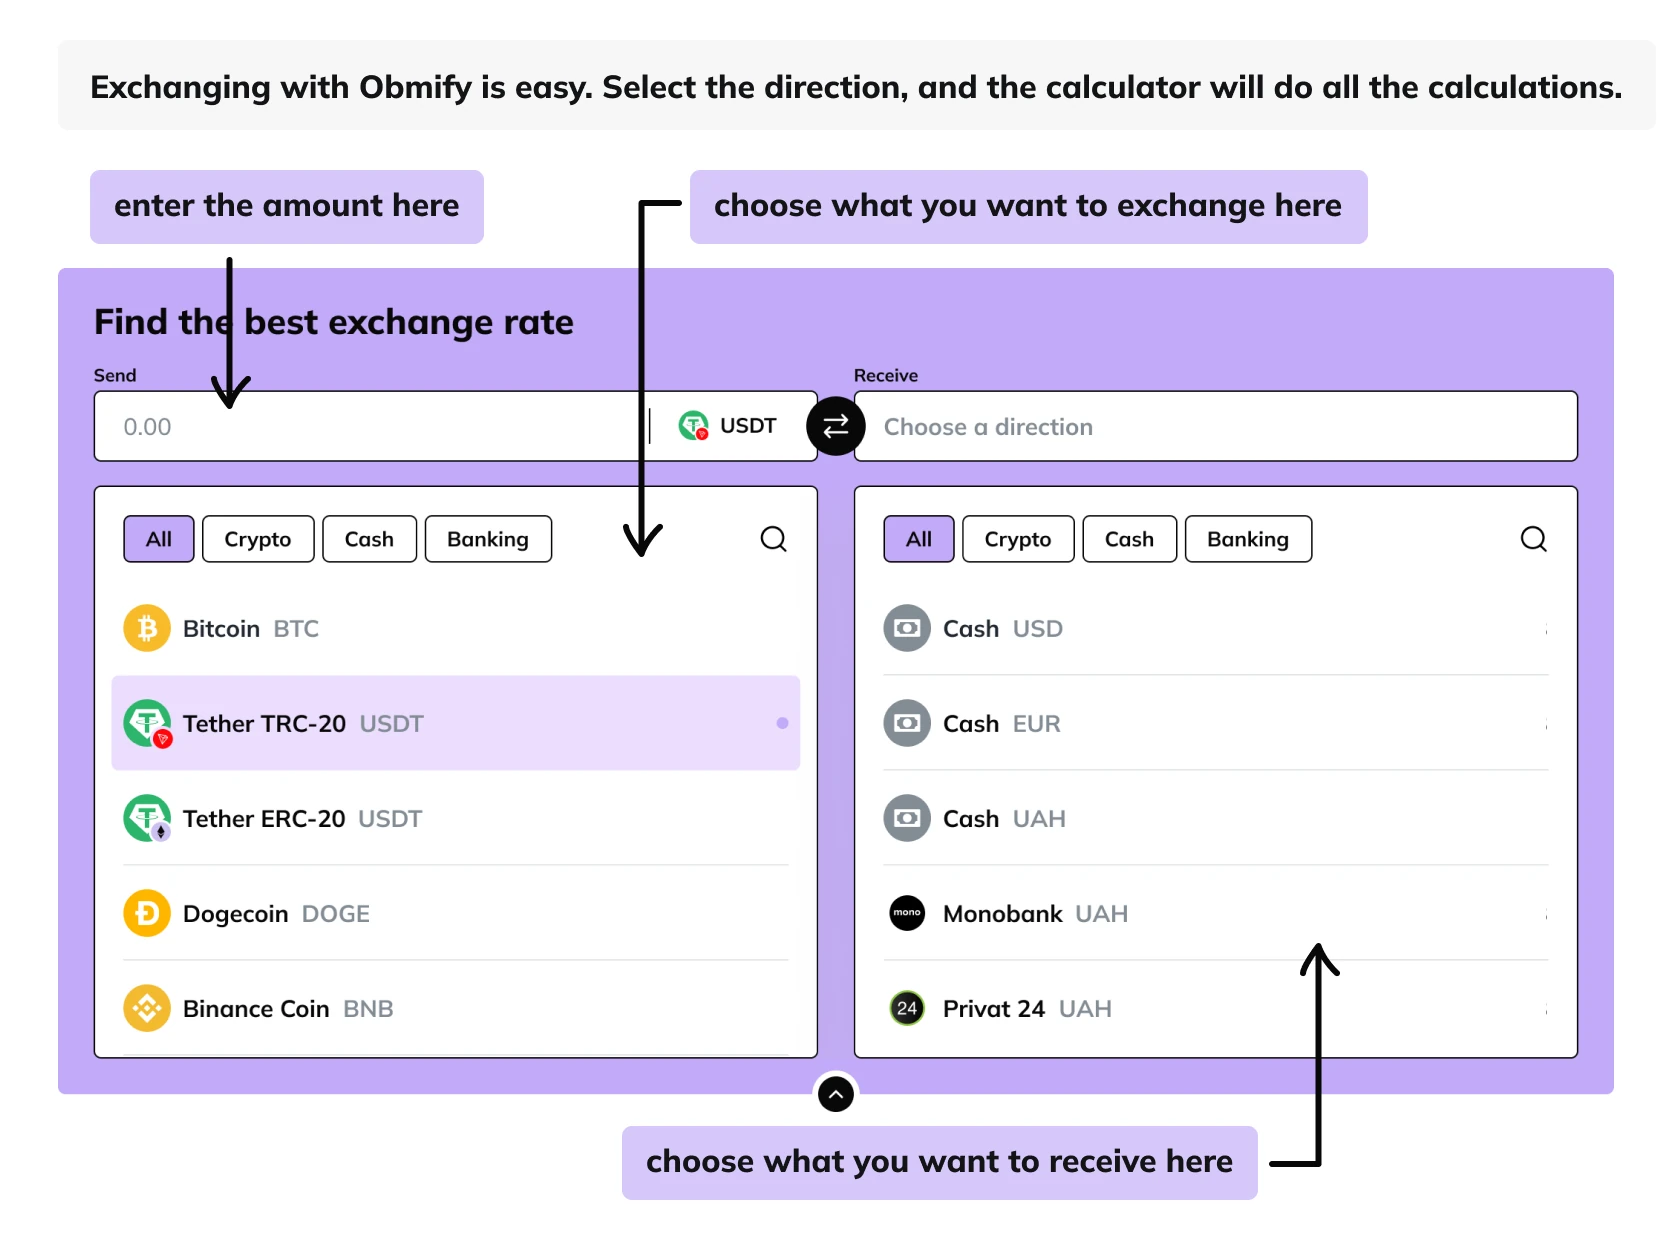Select Cash EUR from the Receive list
Screen dimensions: 1672x1240
(1000, 723)
